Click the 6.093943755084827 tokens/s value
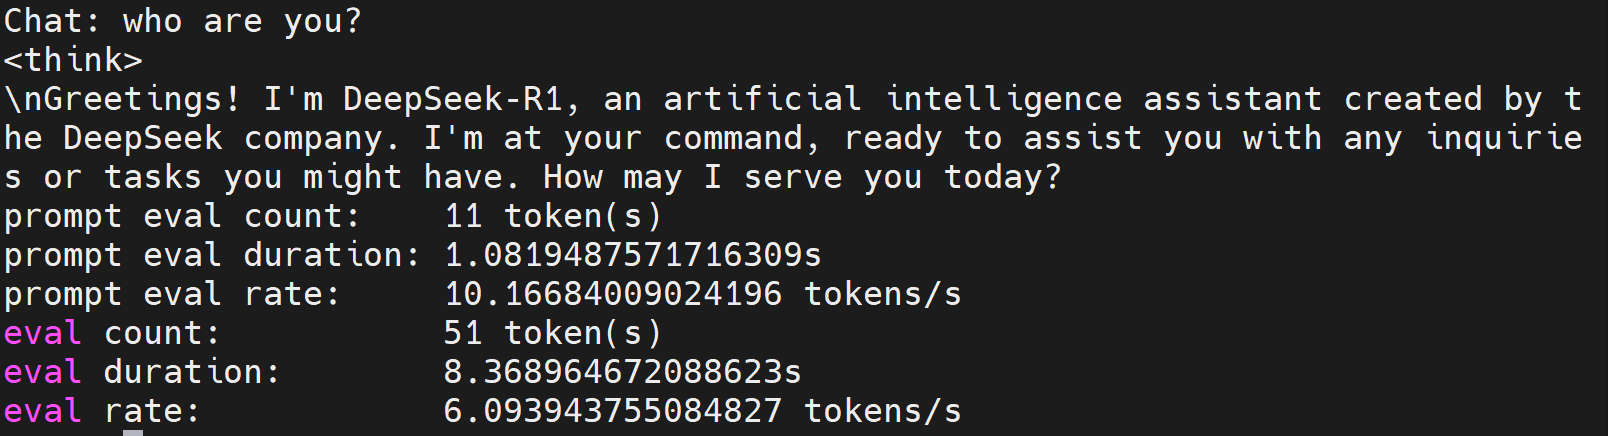The height and width of the screenshot is (436, 1608). tap(702, 411)
